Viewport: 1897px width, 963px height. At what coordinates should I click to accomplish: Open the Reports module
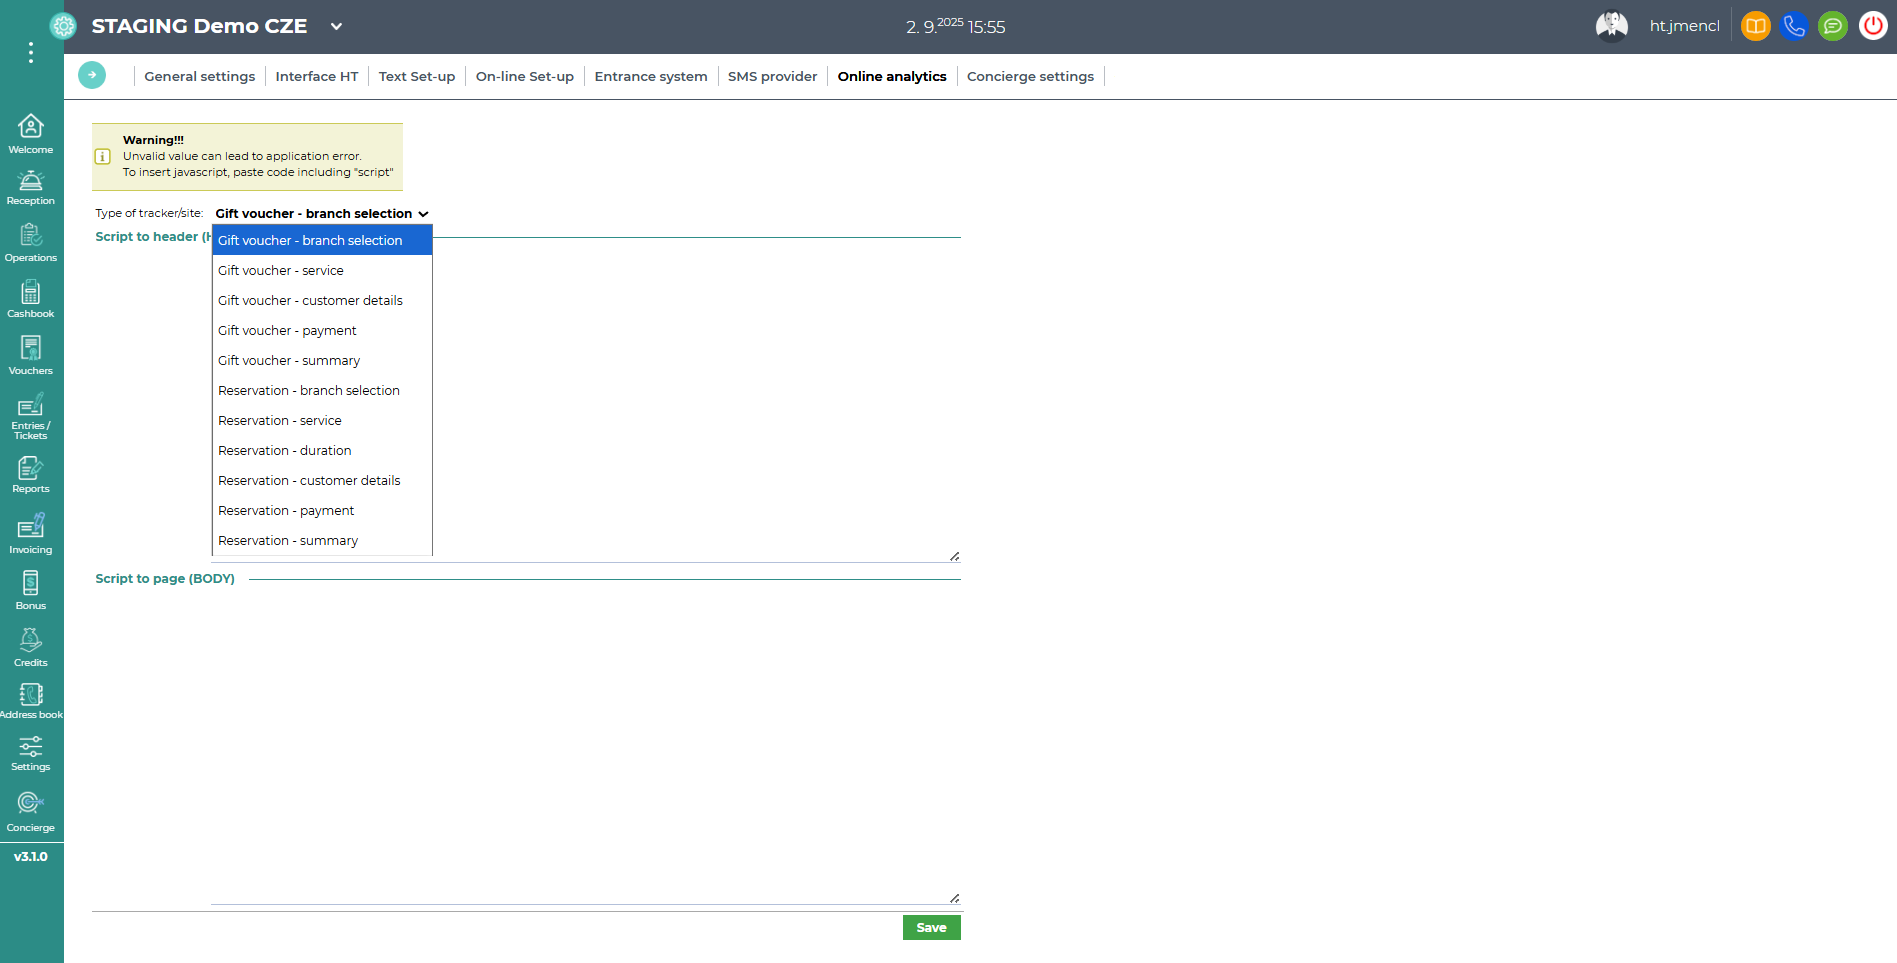31,475
